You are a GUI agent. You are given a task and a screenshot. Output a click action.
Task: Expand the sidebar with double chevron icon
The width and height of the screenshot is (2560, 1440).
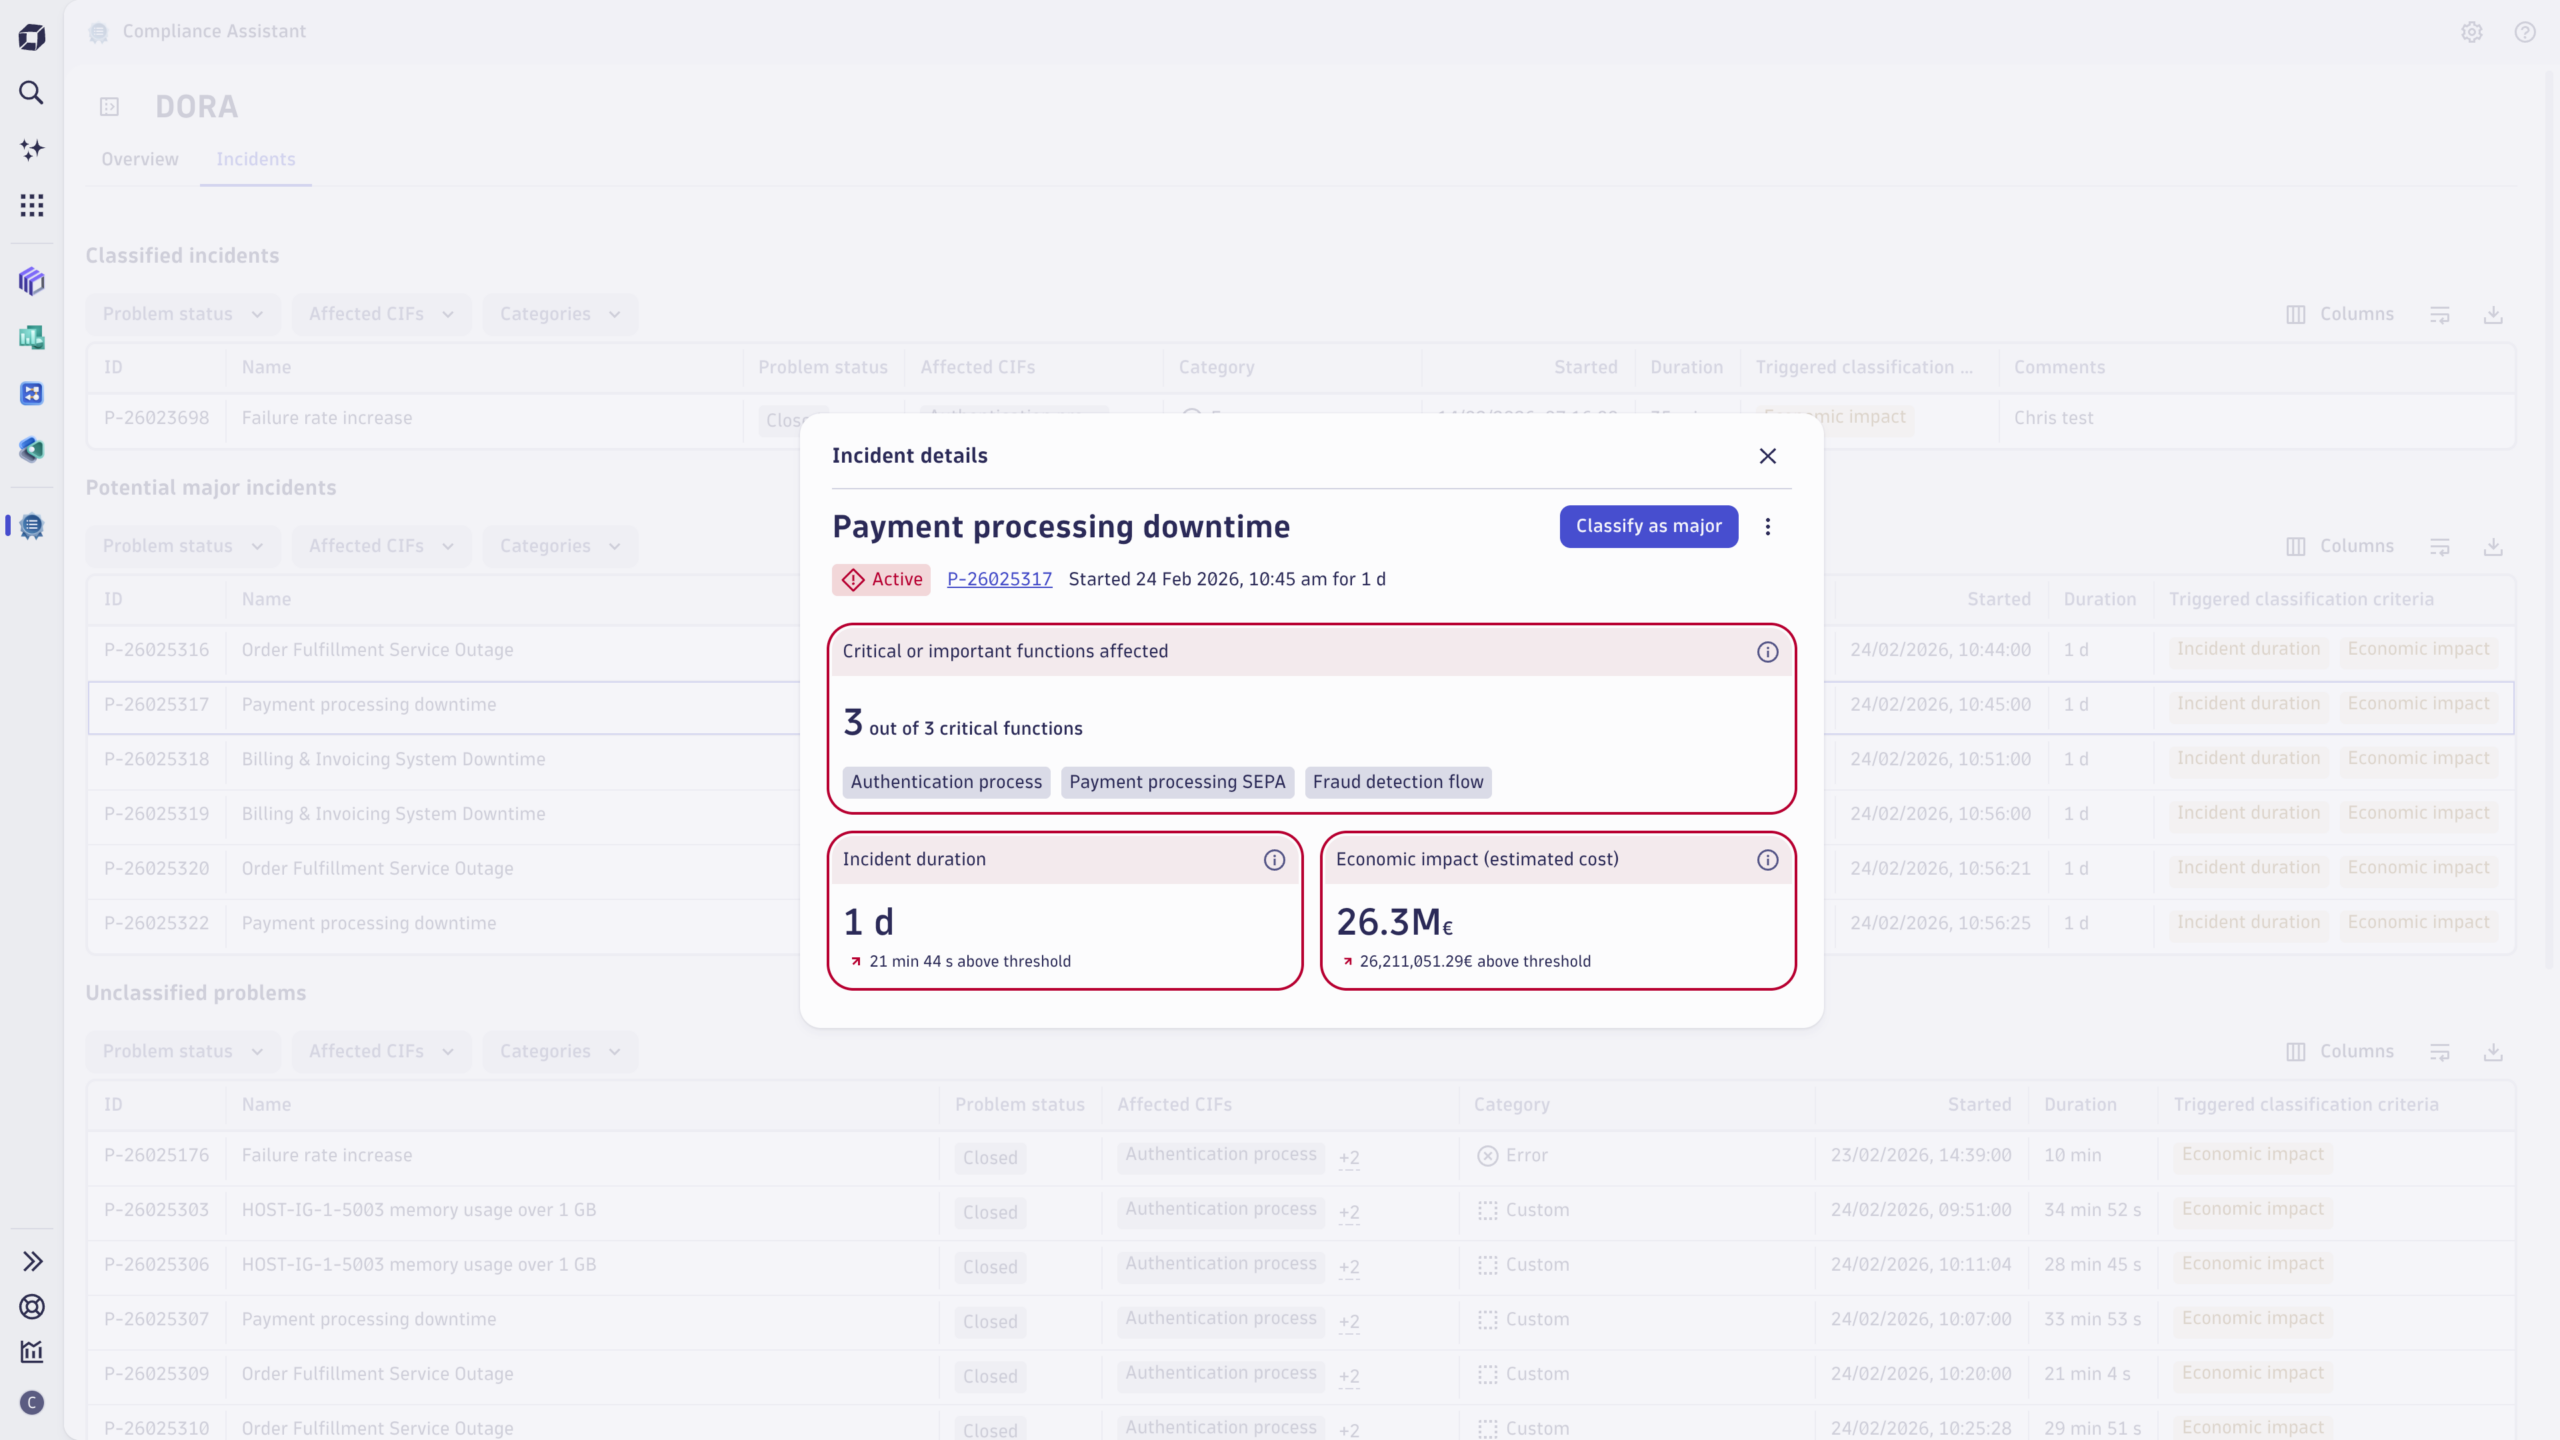[x=31, y=1261]
